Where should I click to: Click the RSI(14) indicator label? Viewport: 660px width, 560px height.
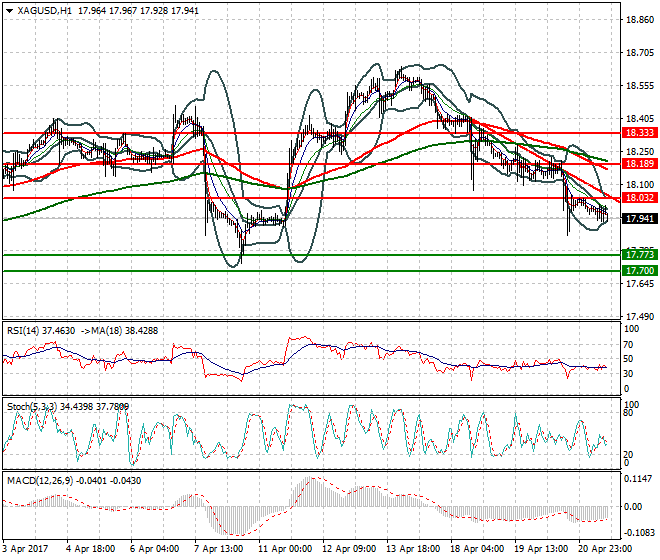[25, 330]
